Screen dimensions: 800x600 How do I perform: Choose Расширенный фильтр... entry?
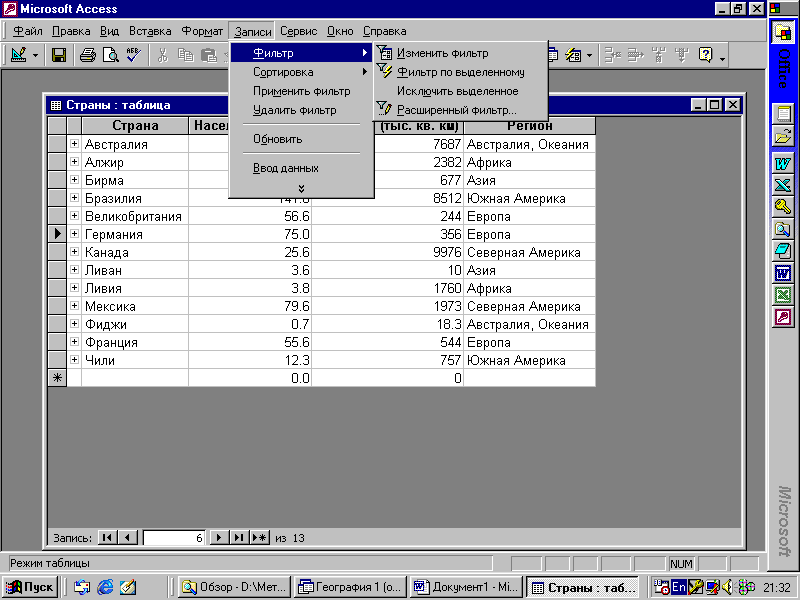[x=461, y=110]
